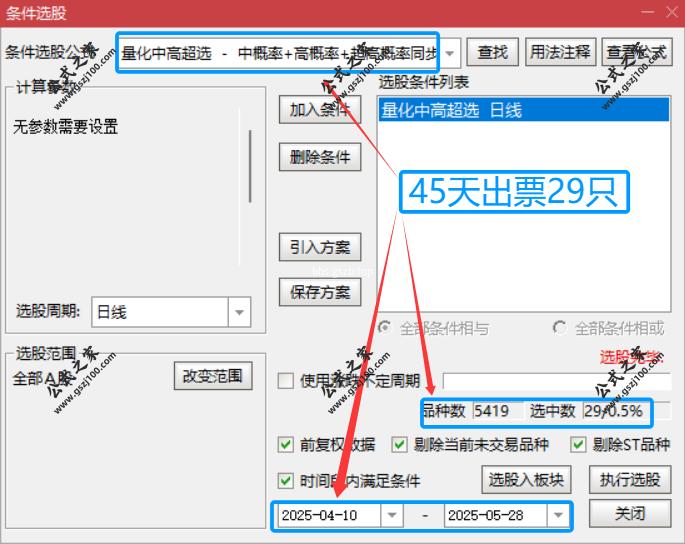Click 执行选股 to run screening
The height and width of the screenshot is (544, 685).
[x=630, y=480]
